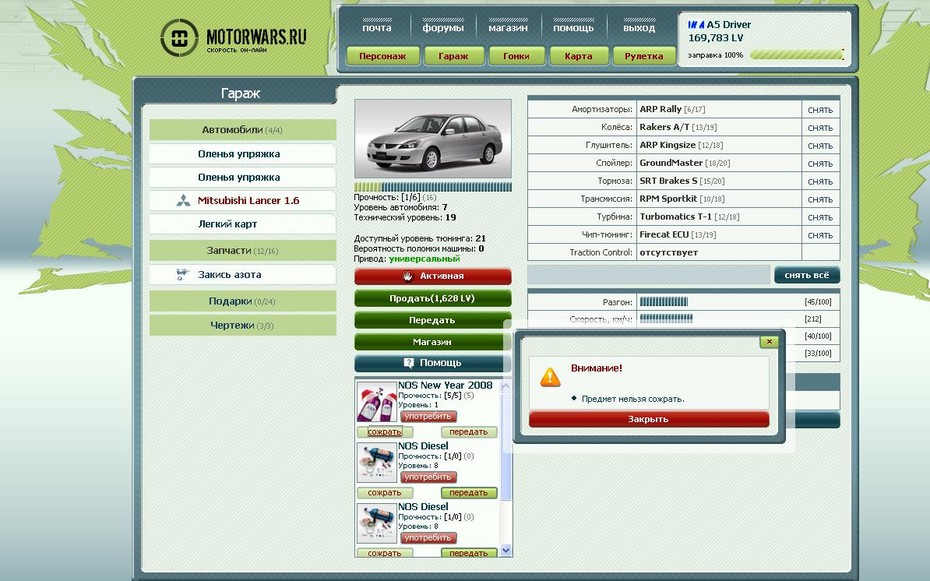Click the Motorwars.ru round logo icon
This screenshot has width=930, height=581.
179,38
